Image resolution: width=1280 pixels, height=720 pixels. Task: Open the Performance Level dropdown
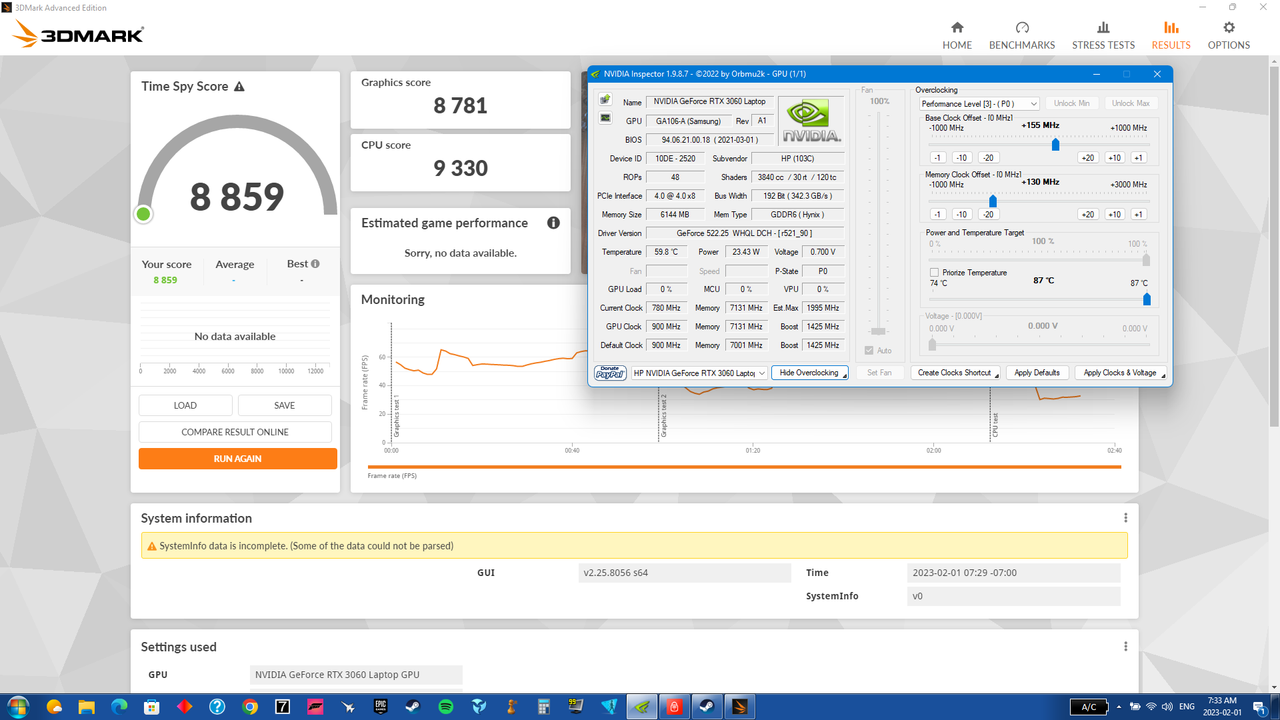[980, 103]
